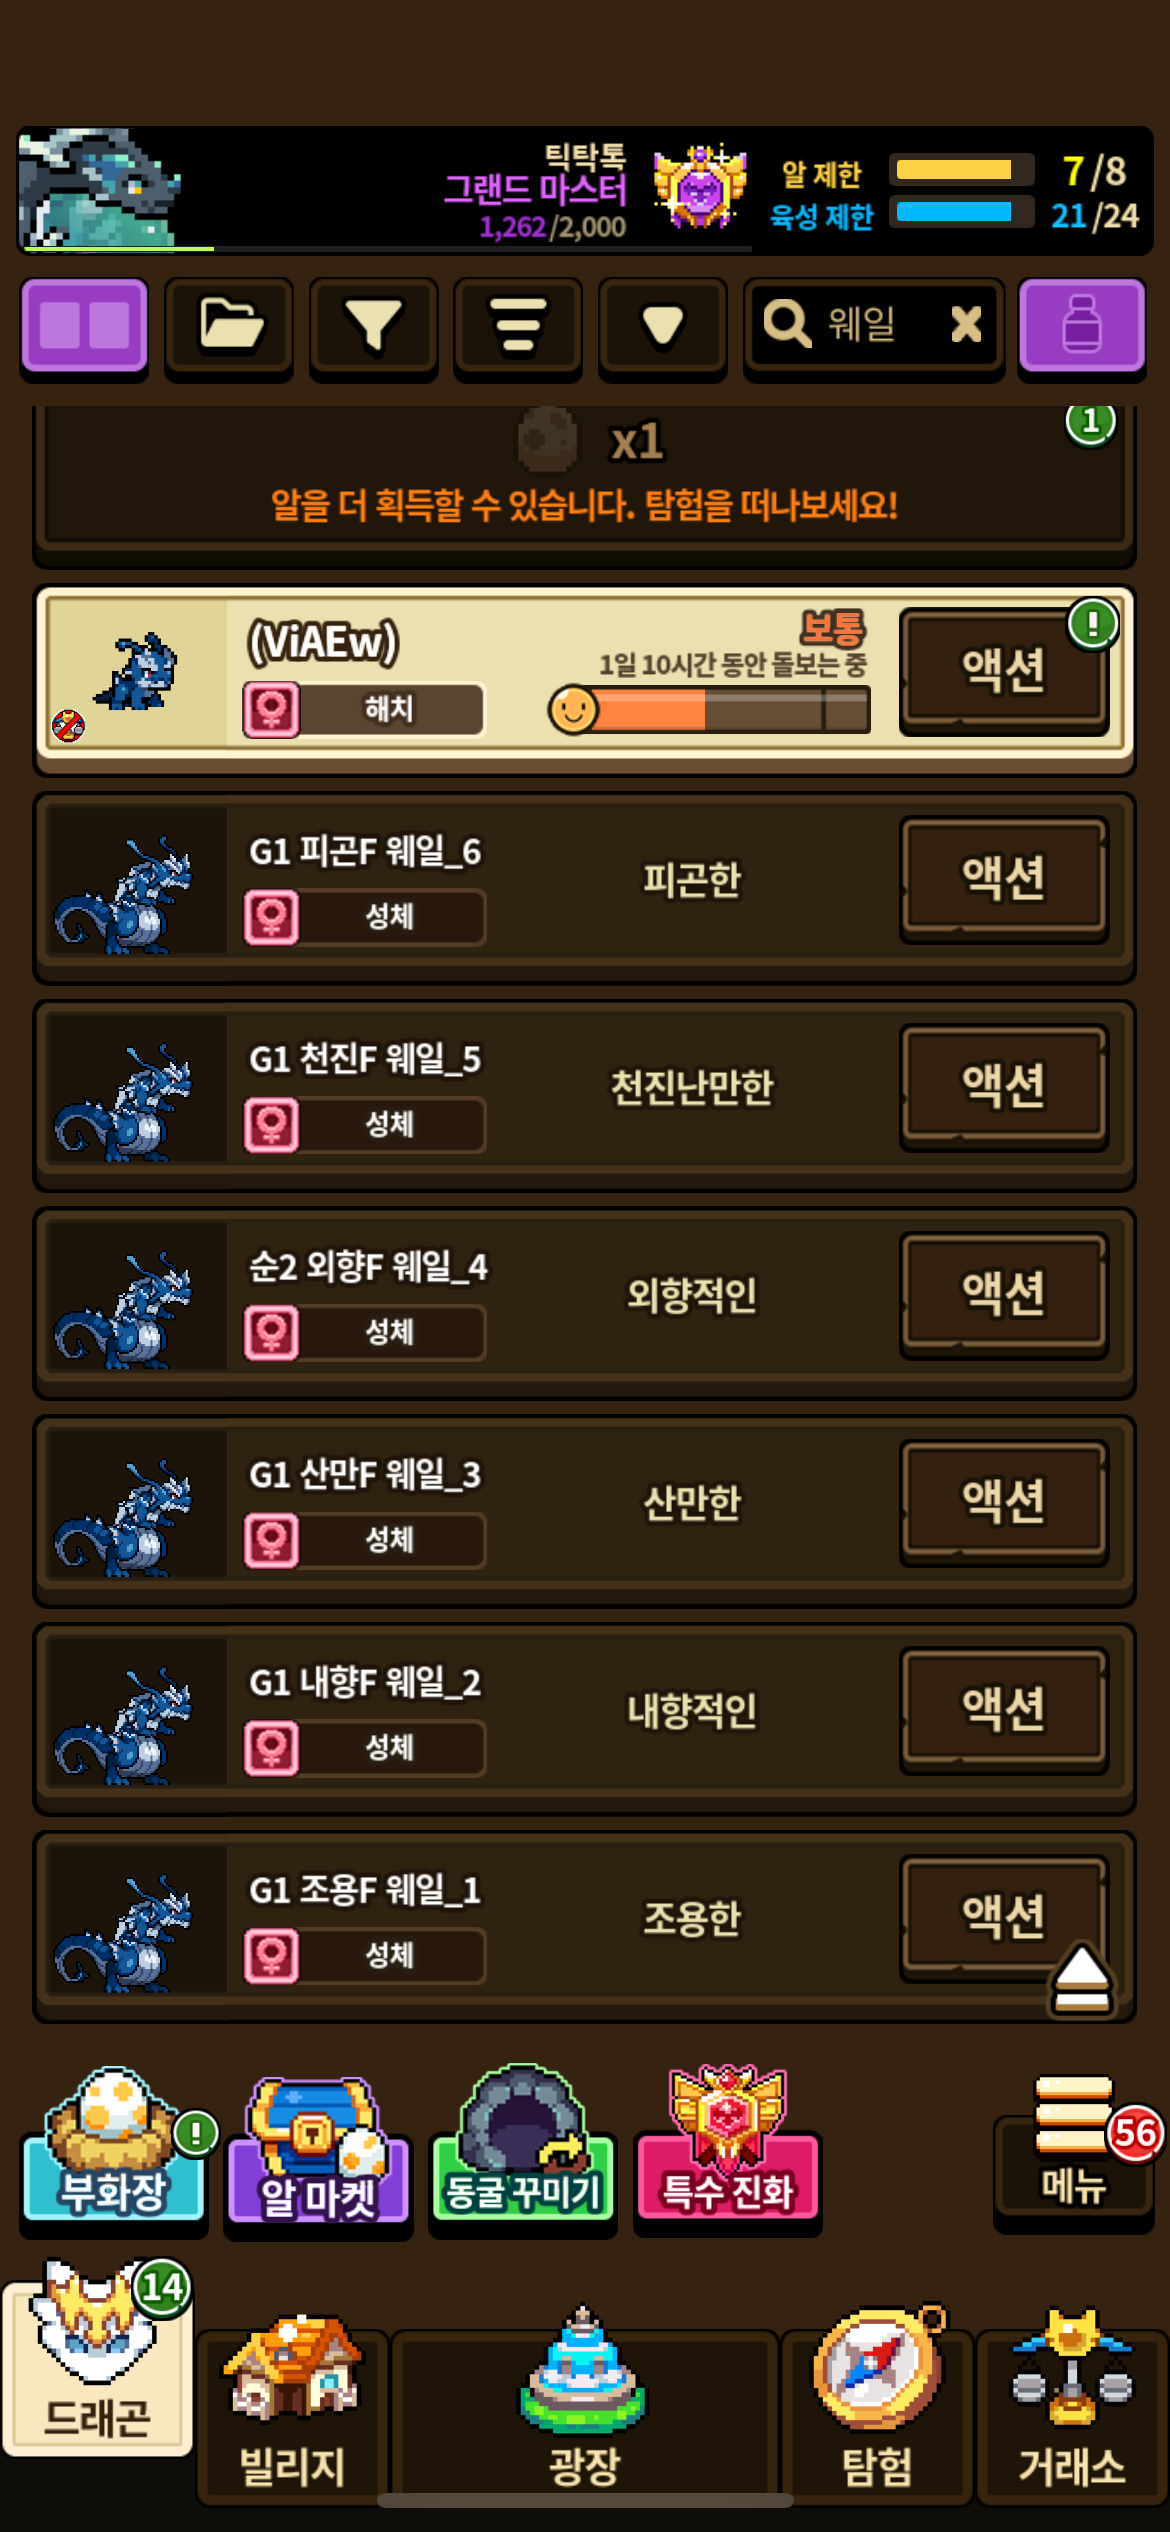Toggle the heart favorites filter
This screenshot has width=1170, height=2532.
click(x=662, y=327)
